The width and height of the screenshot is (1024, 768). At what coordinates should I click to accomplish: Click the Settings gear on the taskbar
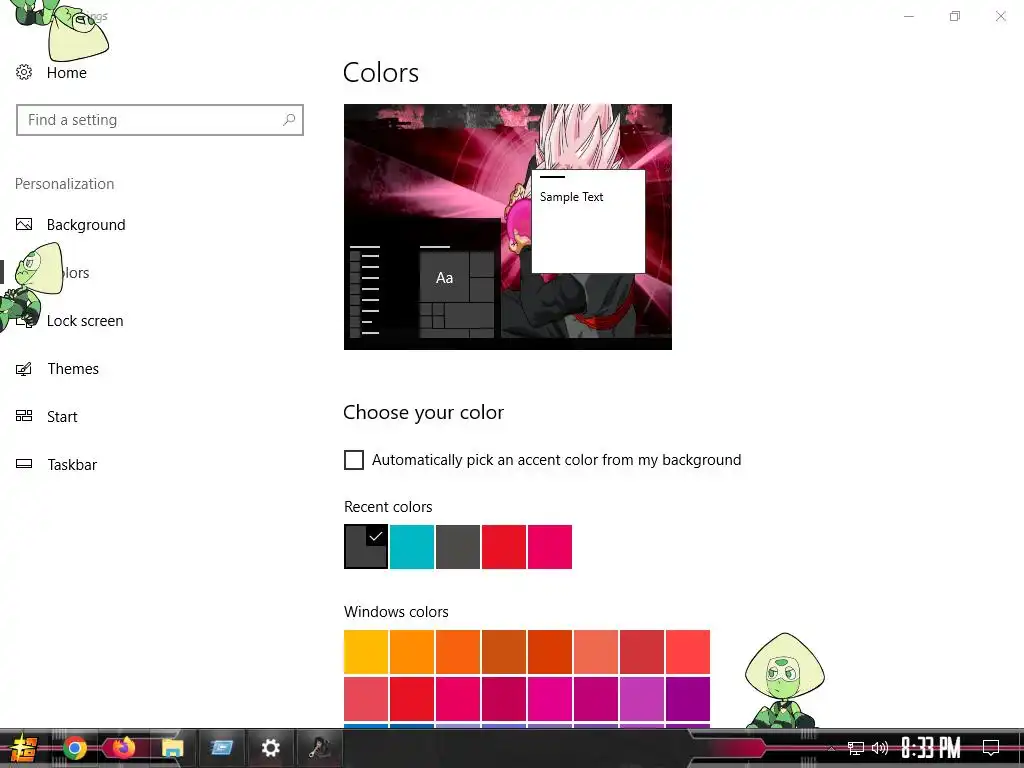[270, 748]
